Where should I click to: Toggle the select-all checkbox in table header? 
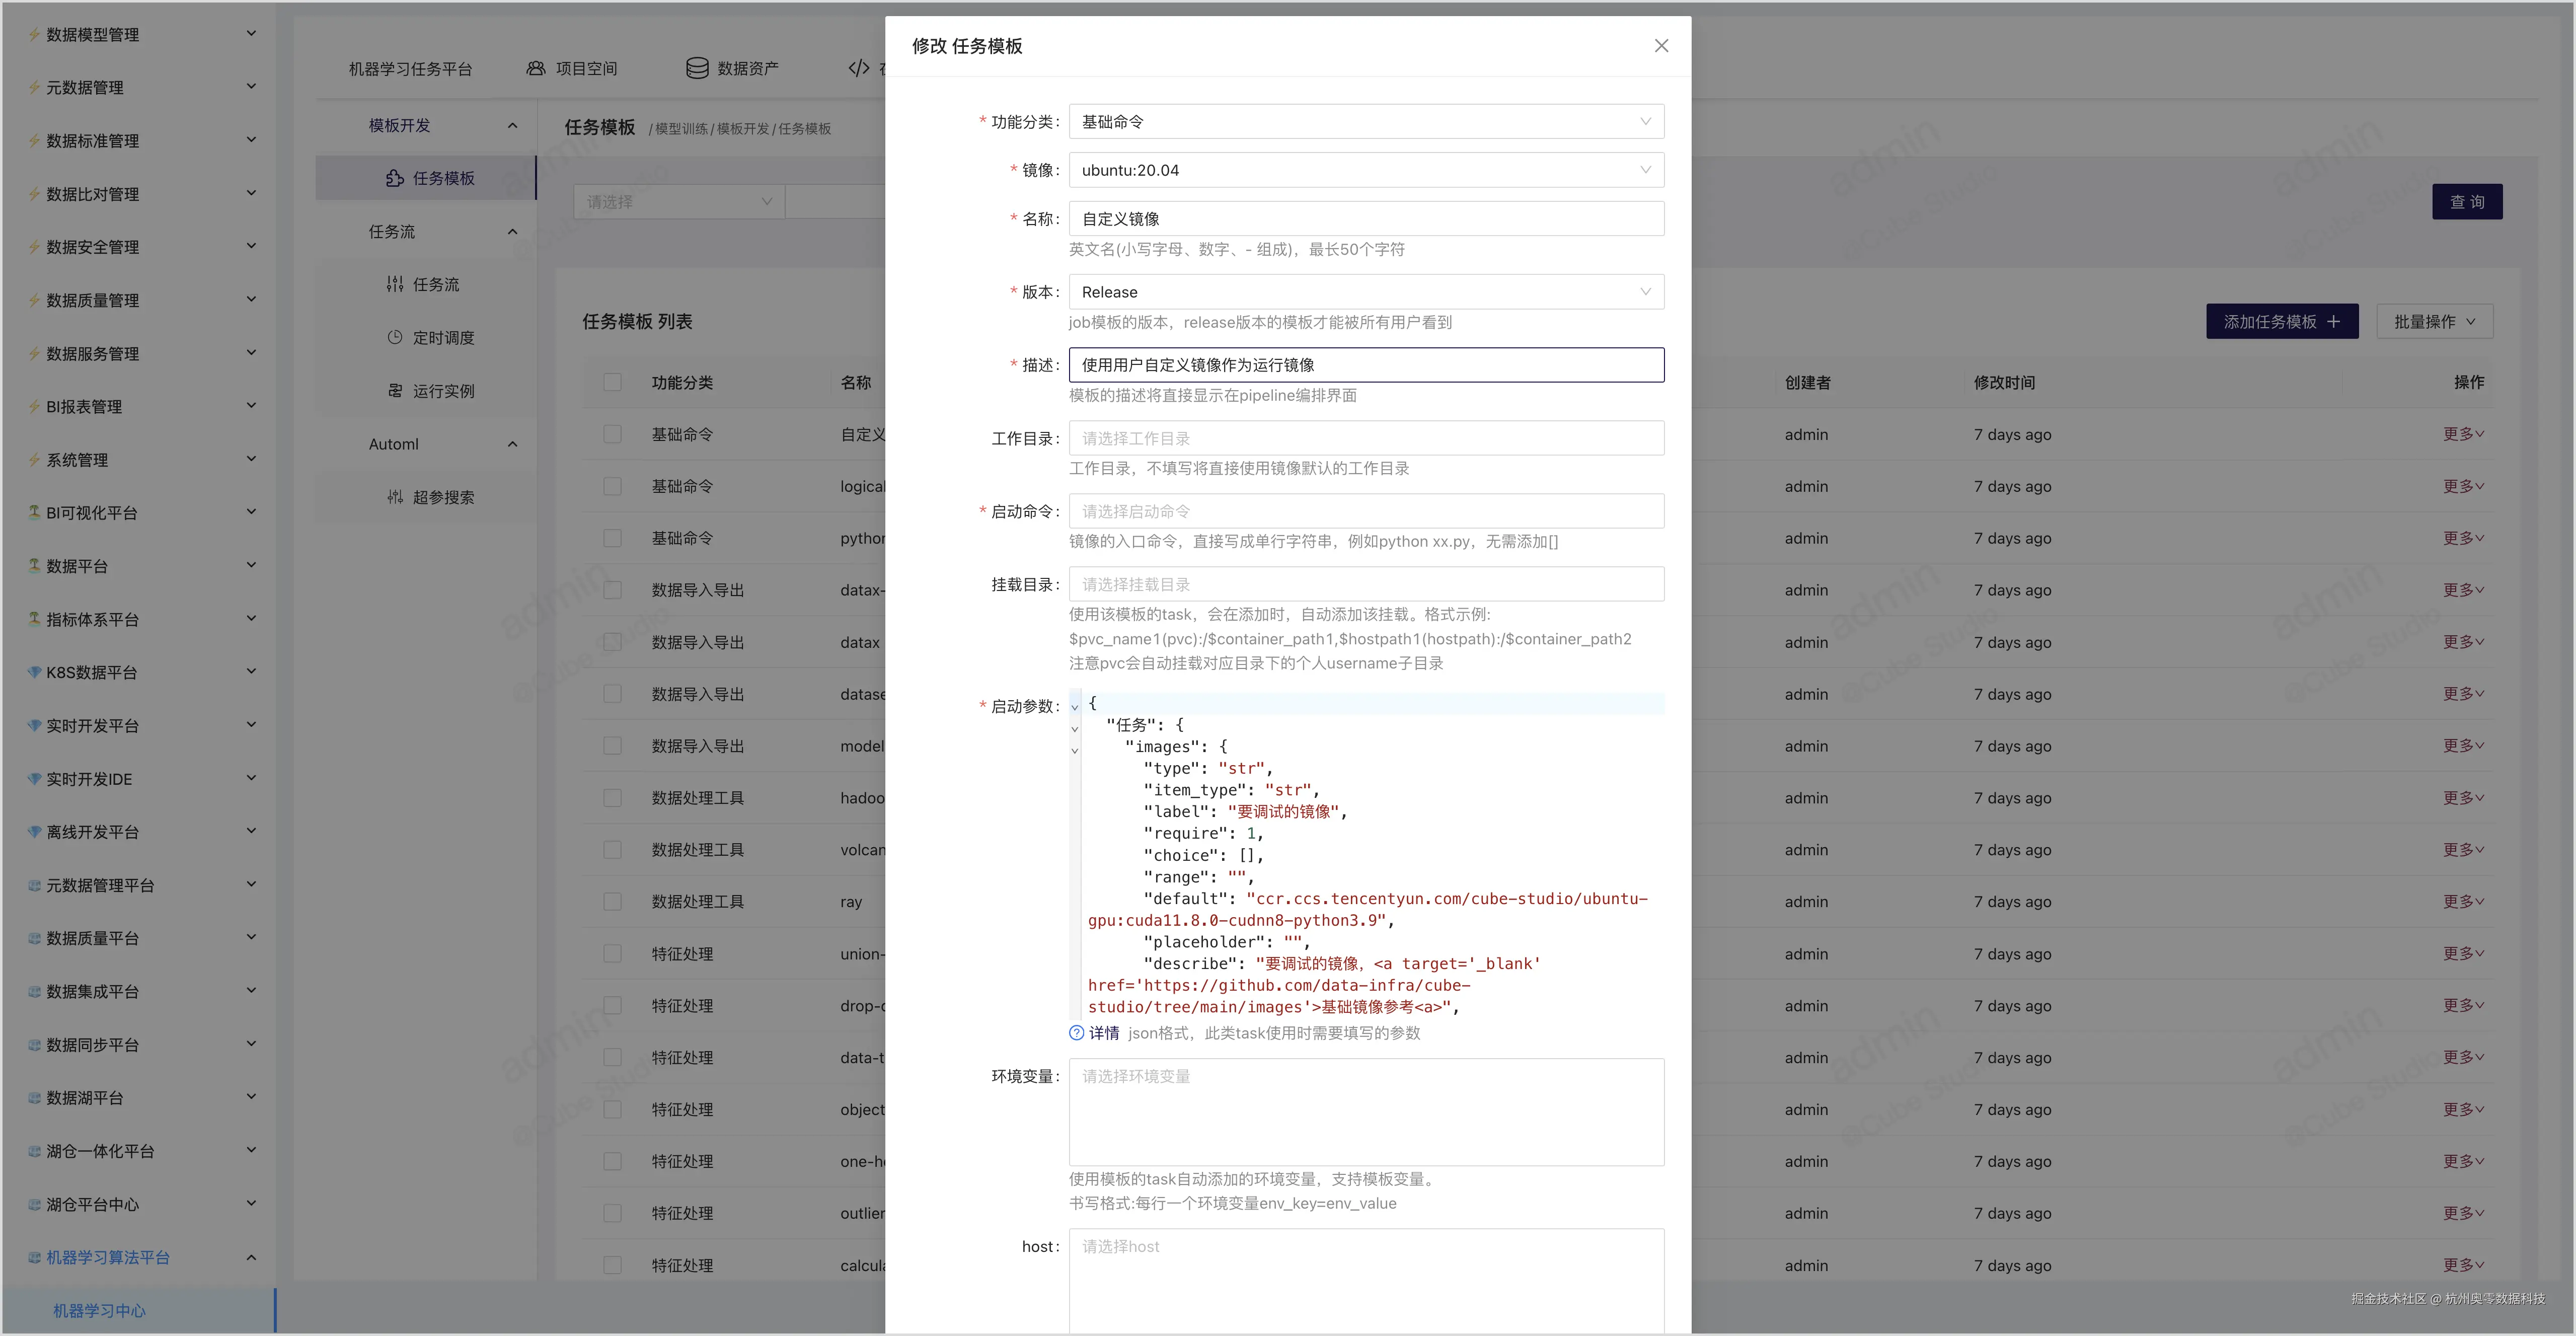[613, 382]
